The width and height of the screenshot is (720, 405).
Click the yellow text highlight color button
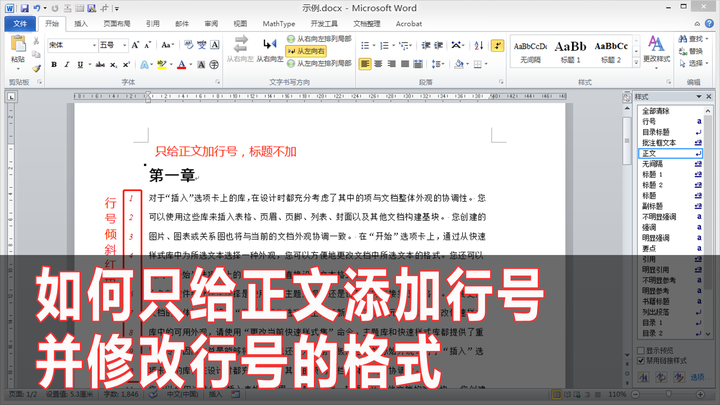(161, 65)
